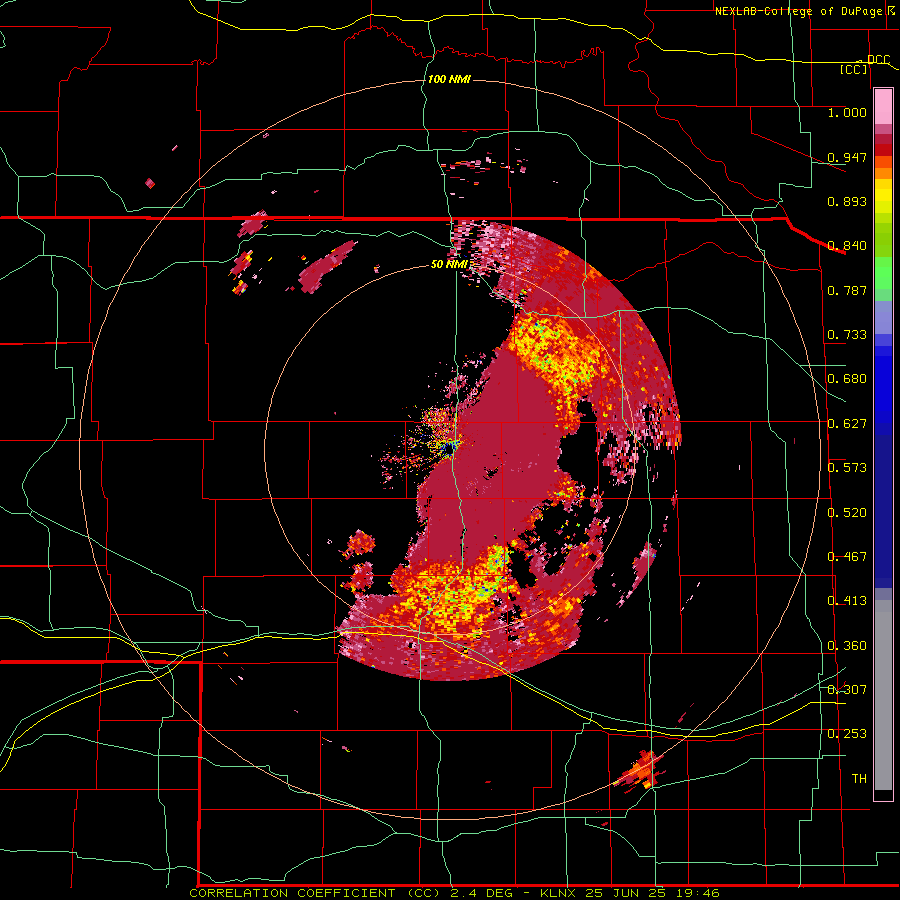The image size is (900, 900).
Task: Click the 0.413 legend value
Action: [847, 601]
